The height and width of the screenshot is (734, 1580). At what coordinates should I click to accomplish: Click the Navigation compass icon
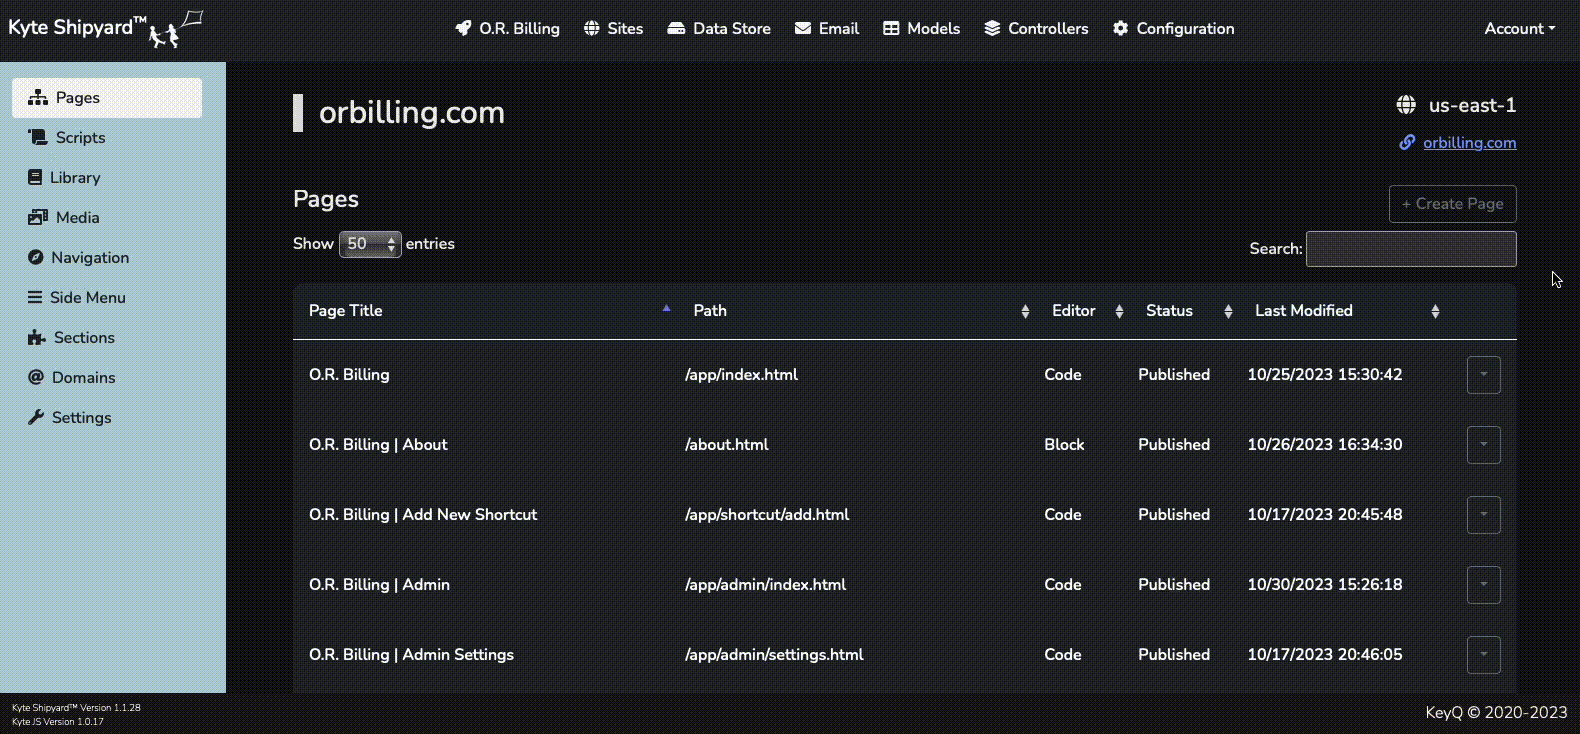[36, 258]
